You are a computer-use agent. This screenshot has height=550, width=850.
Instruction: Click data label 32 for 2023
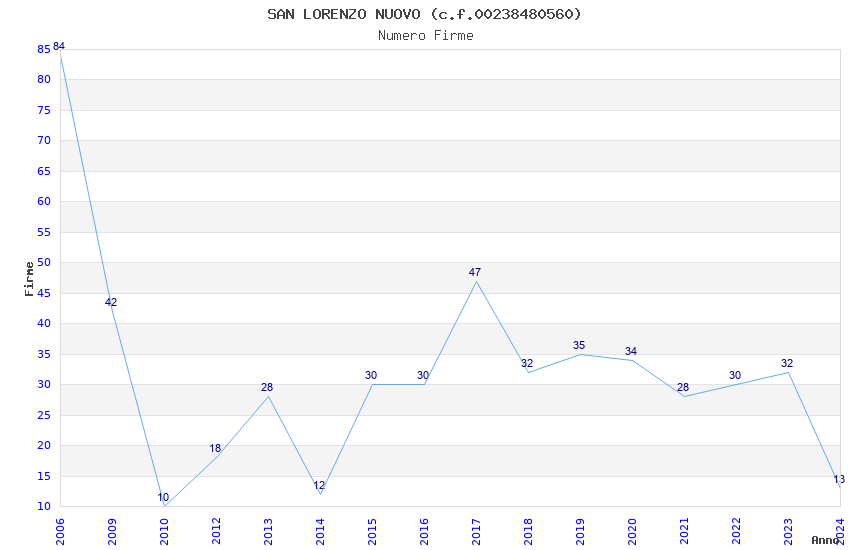coord(787,364)
